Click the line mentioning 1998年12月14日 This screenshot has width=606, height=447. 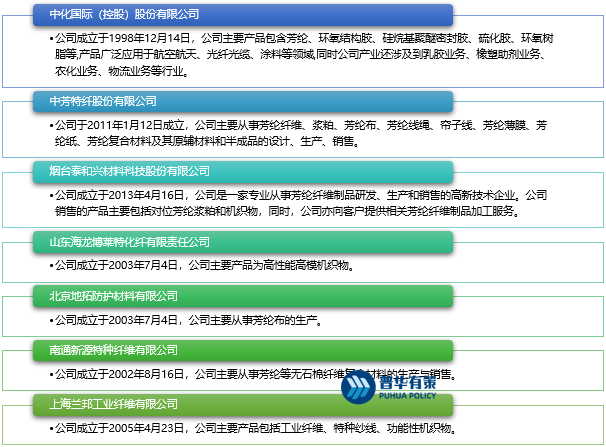tap(300, 37)
